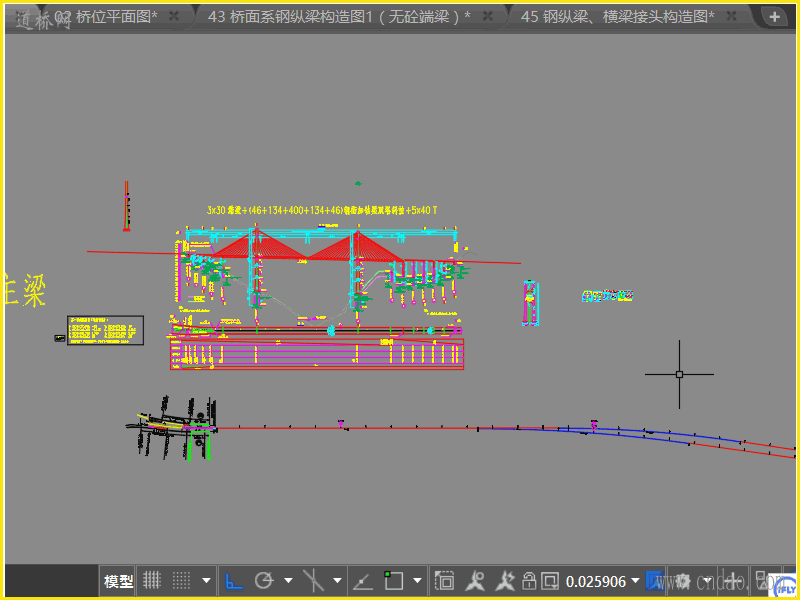800x600 pixels.
Task: Toggle polar tracking circle icon
Action: 264,581
